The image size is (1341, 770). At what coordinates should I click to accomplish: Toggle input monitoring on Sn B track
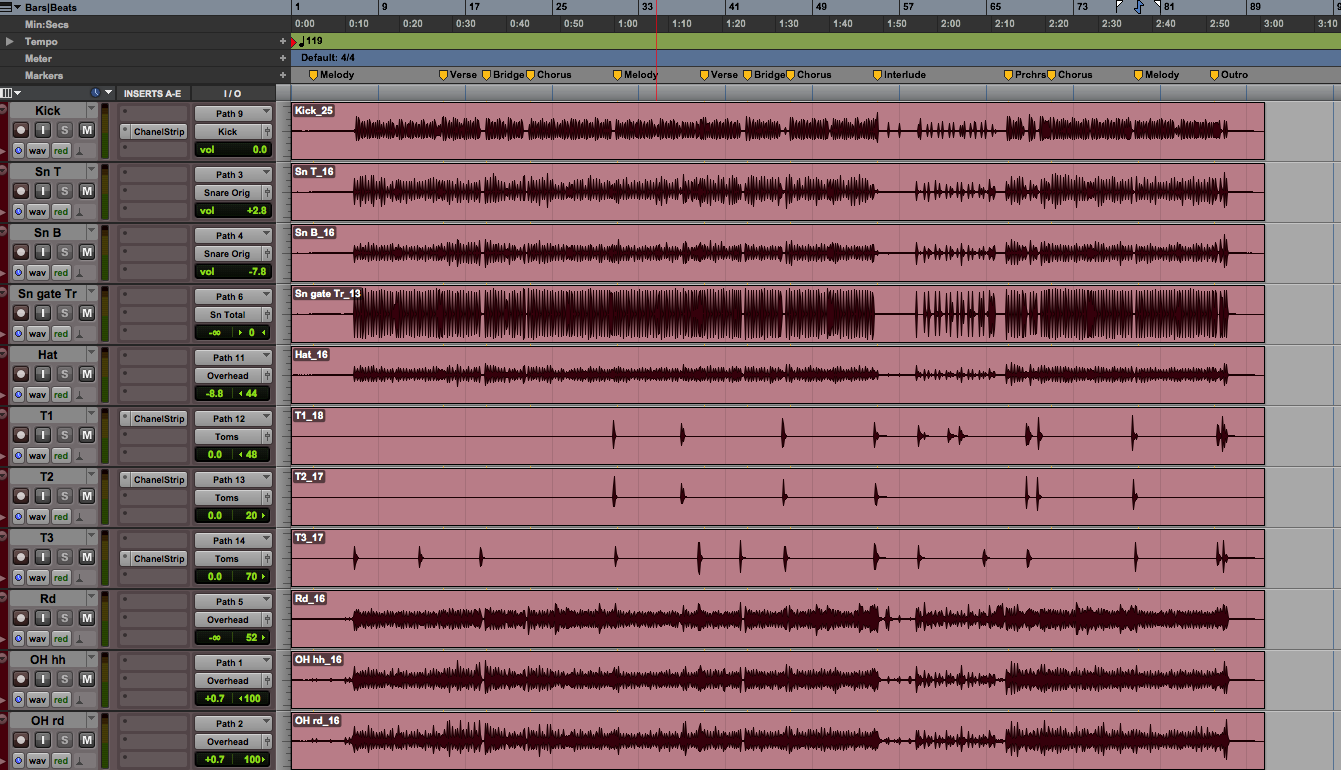(x=42, y=252)
